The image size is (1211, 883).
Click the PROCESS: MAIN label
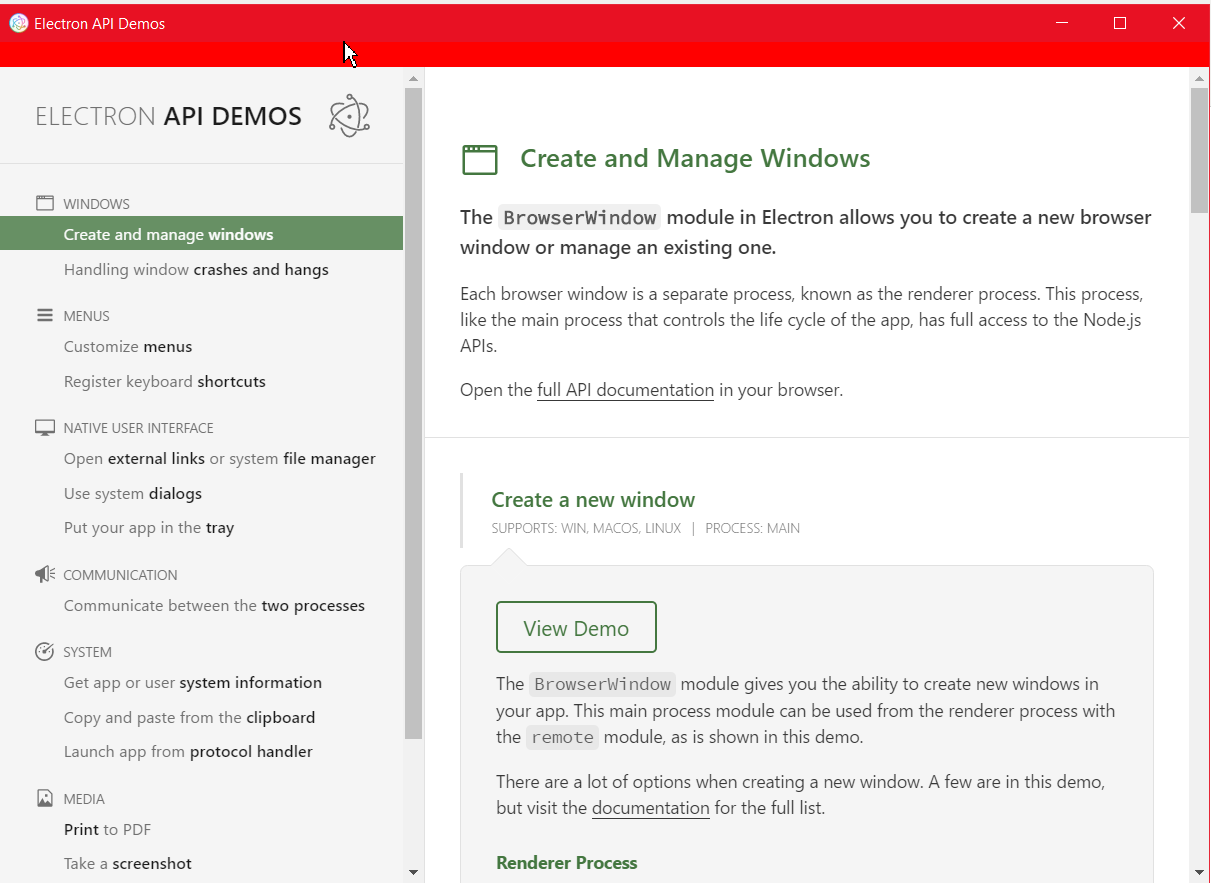coord(752,528)
